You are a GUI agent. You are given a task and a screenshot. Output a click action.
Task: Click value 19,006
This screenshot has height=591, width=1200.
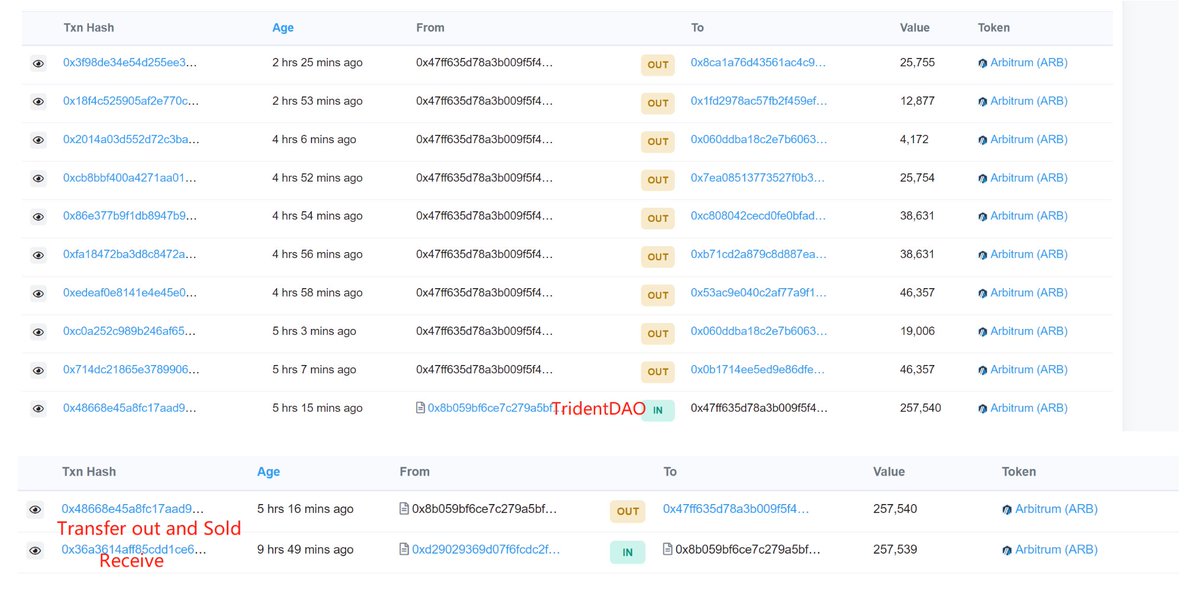pyautogui.click(x=917, y=331)
